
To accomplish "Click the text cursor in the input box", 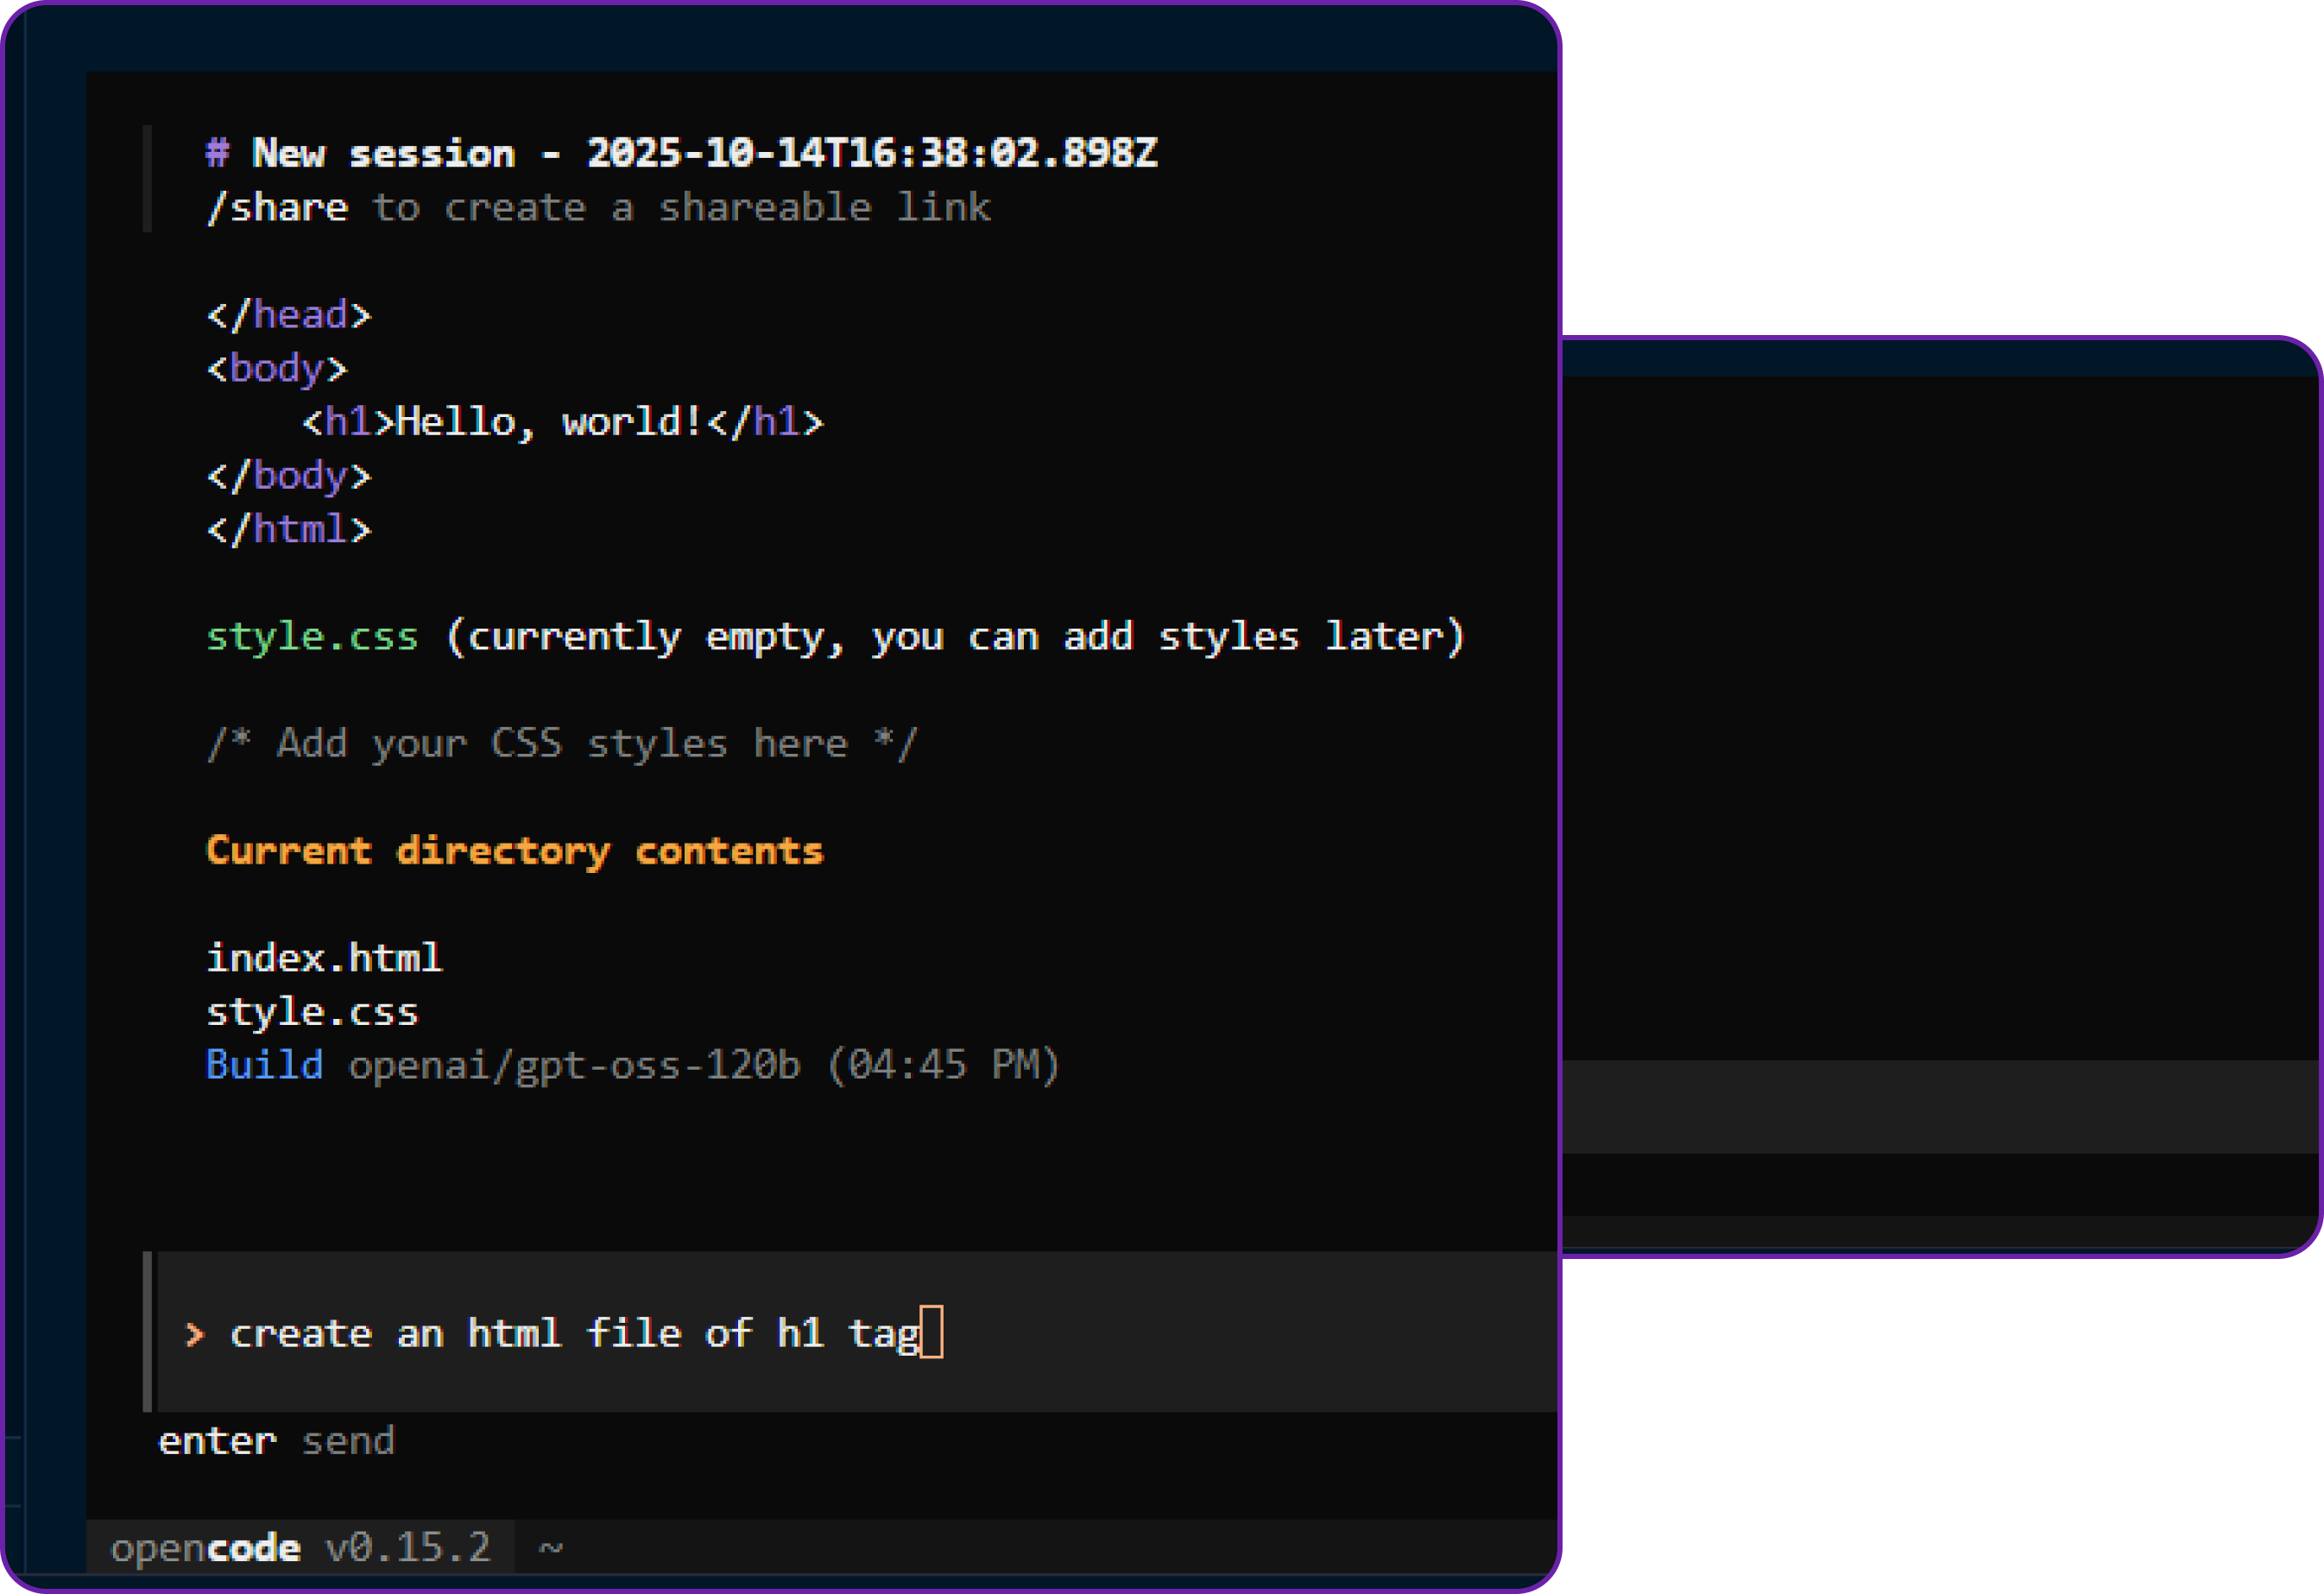I will pos(933,1333).
